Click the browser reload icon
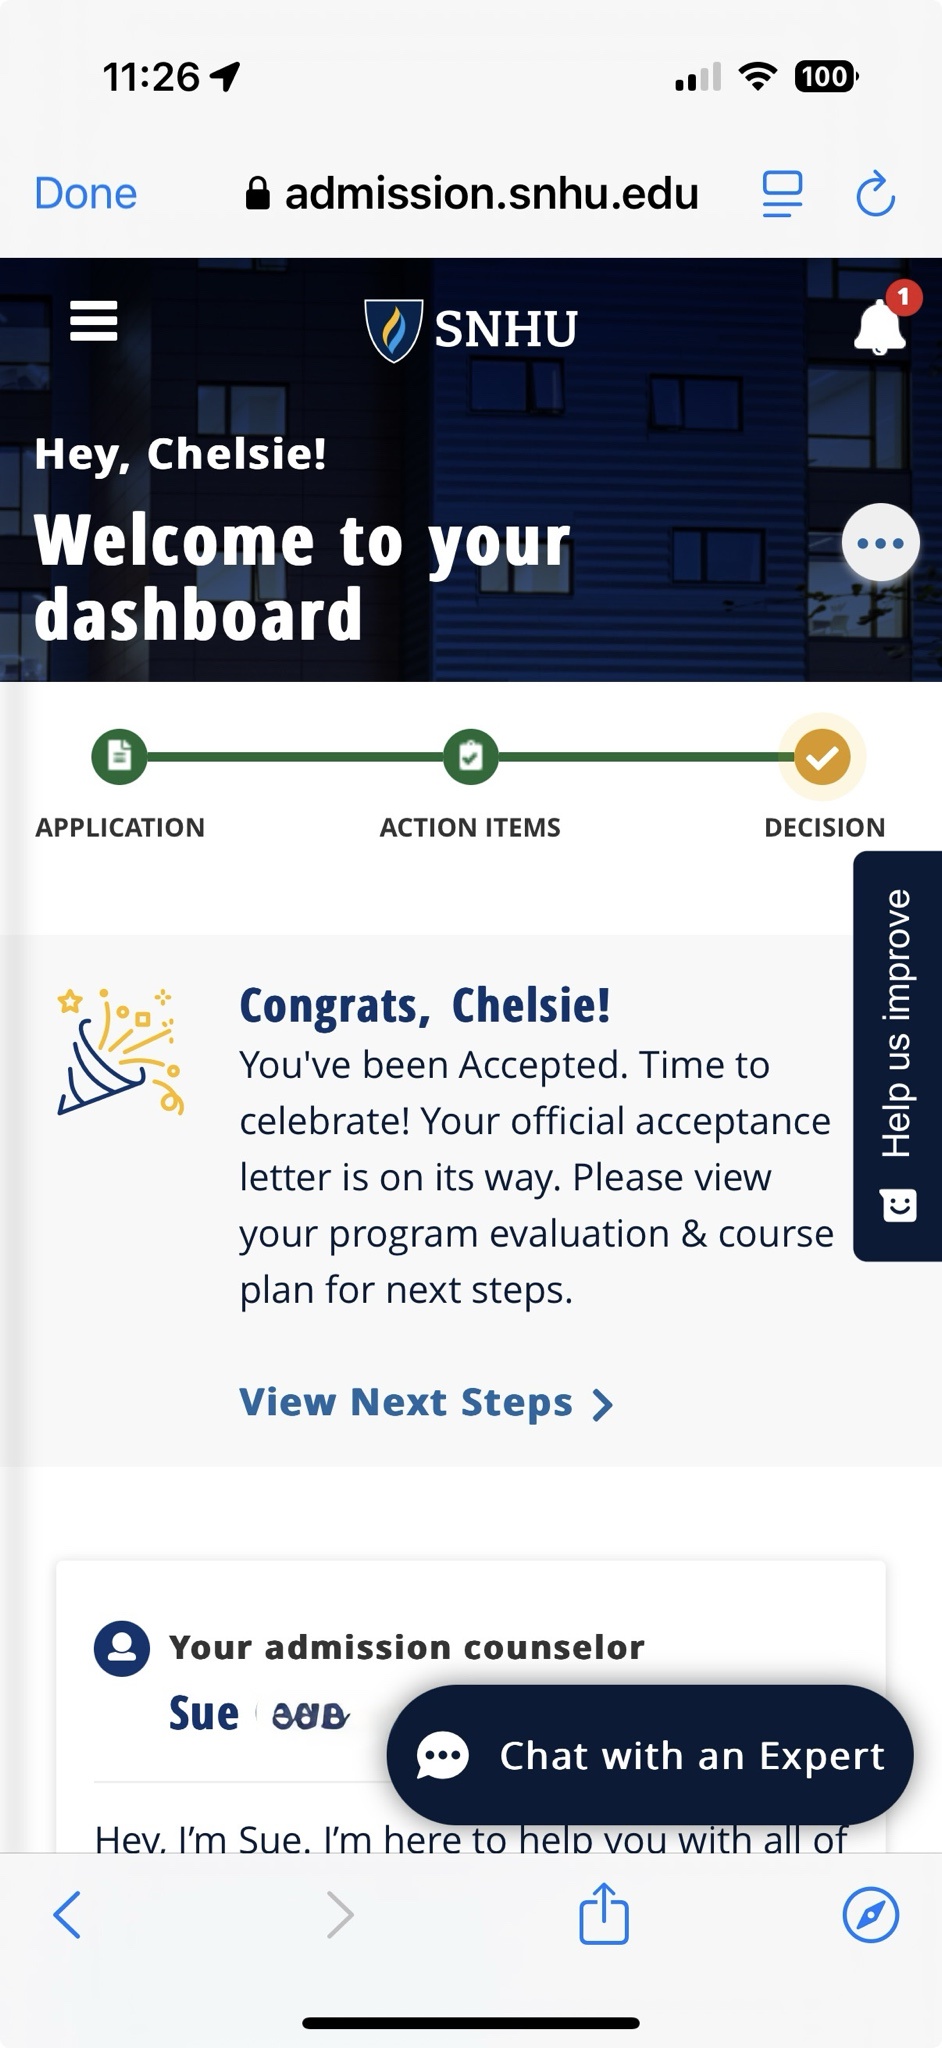942x2048 pixels. [x=876, y=194]
